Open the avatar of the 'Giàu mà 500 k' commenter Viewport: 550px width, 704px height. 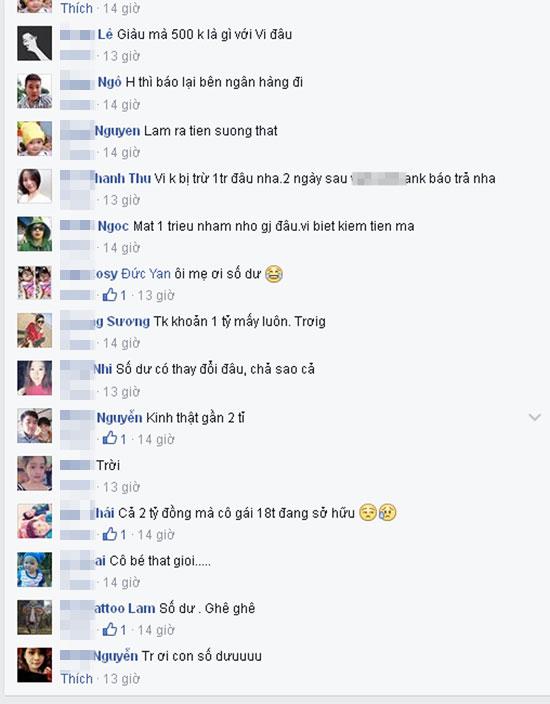(x=35, y=43)
